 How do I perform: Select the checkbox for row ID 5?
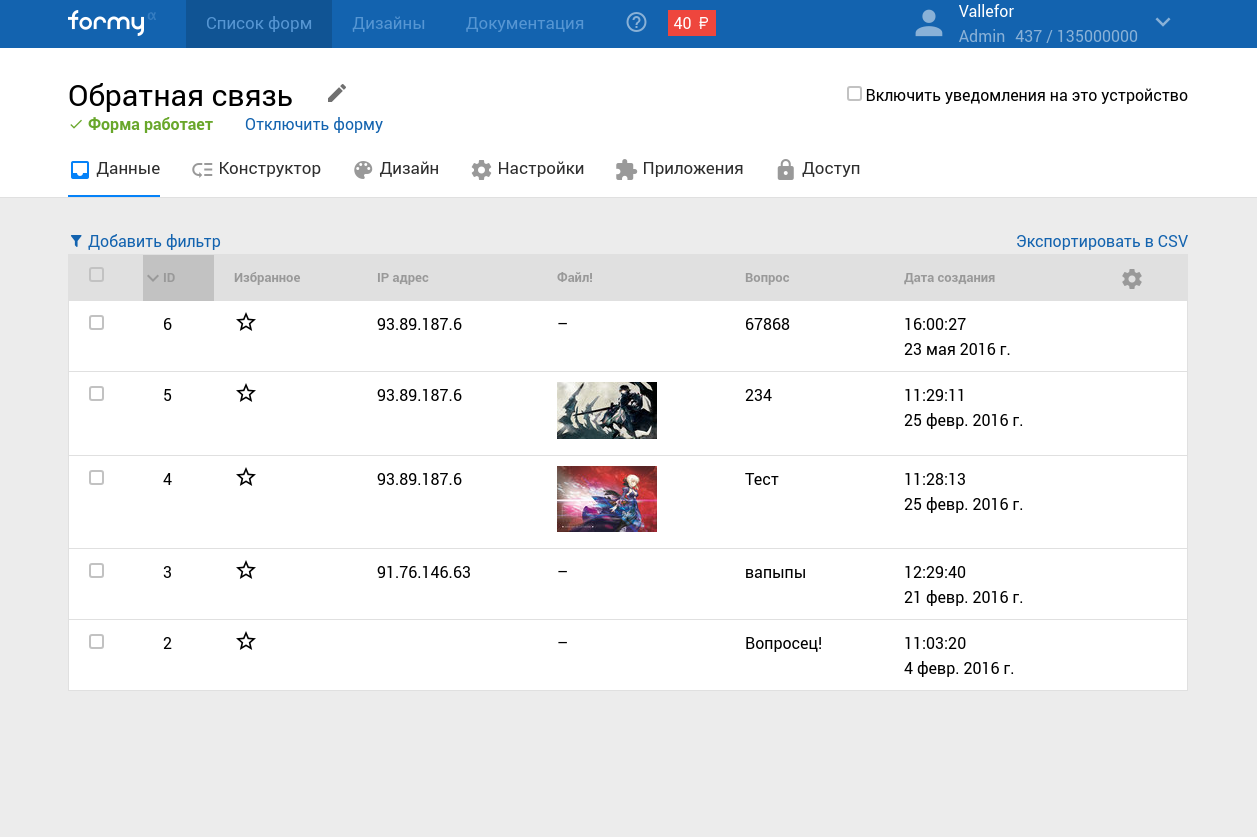[x=96, y=394]
